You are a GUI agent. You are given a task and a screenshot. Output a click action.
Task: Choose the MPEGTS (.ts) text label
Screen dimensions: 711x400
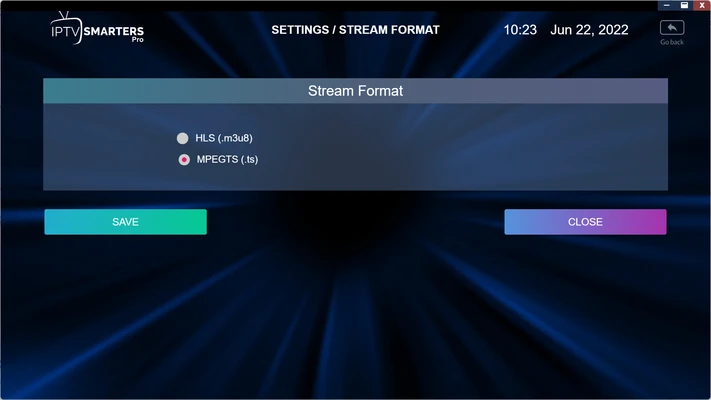coord(227,159)
